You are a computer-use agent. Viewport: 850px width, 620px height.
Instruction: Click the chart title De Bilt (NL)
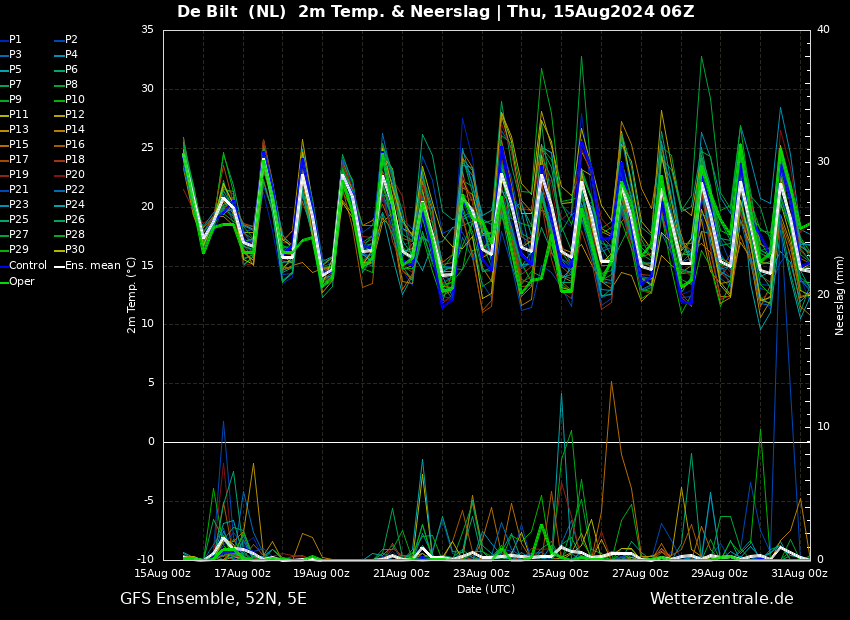point(231,11)
